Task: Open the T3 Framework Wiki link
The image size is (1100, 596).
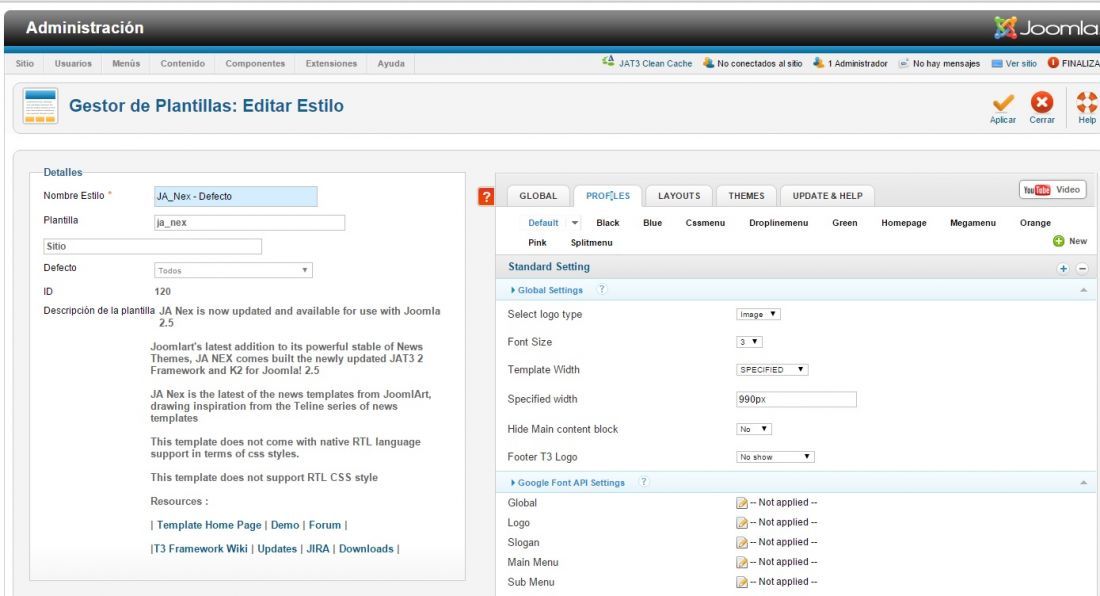Action: point(201,549)
